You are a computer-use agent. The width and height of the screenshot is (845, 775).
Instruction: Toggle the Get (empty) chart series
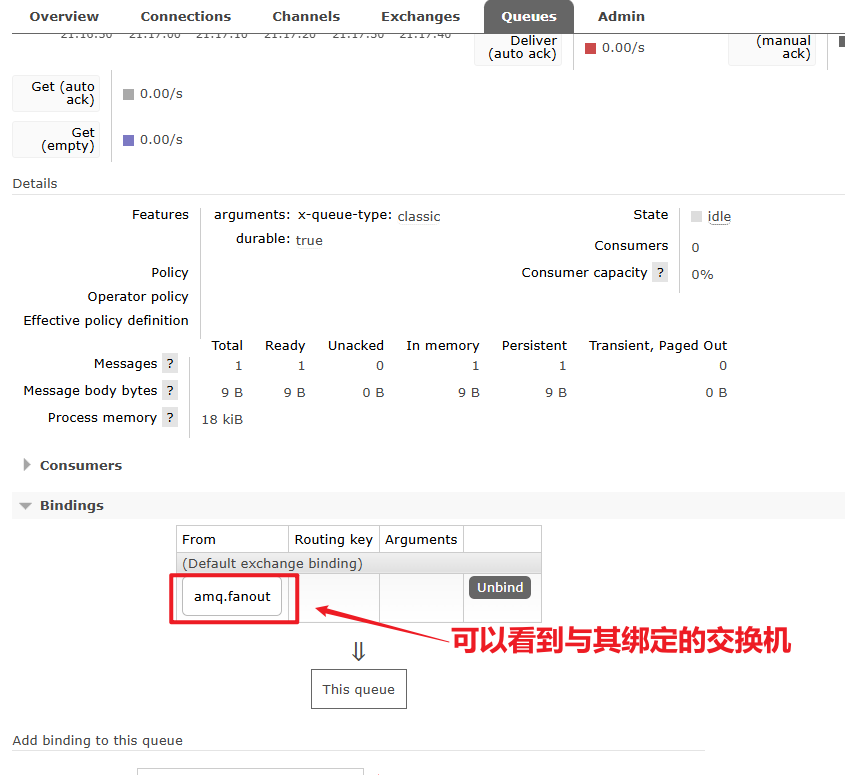click(x=56, y=139)
